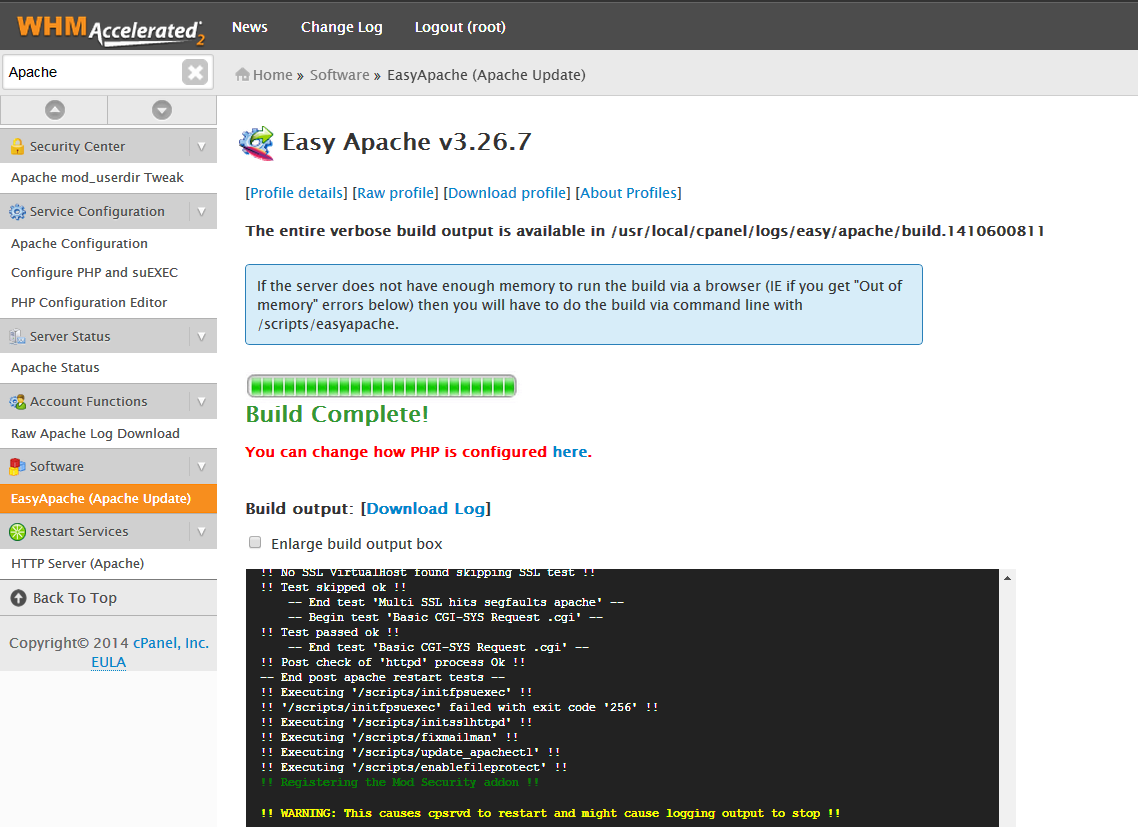Collapse the Service Configuration section arrow
1138x827 pixels.
click(x=202, y=212)
